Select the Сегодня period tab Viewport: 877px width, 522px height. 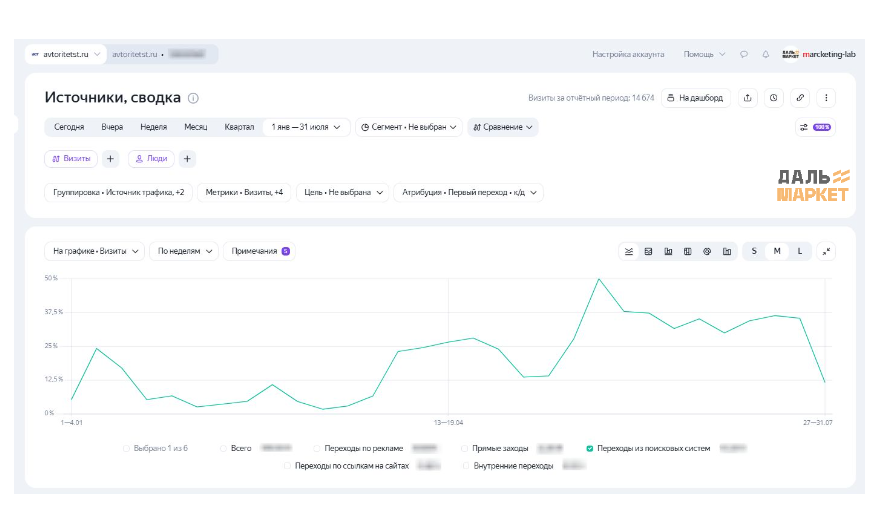click(69, 128)
